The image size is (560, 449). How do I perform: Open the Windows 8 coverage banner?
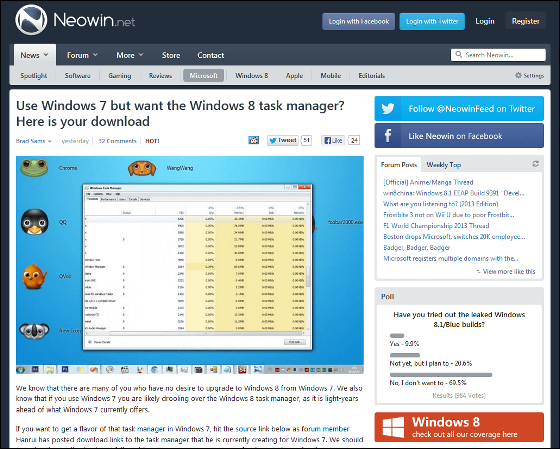(459, 427)
